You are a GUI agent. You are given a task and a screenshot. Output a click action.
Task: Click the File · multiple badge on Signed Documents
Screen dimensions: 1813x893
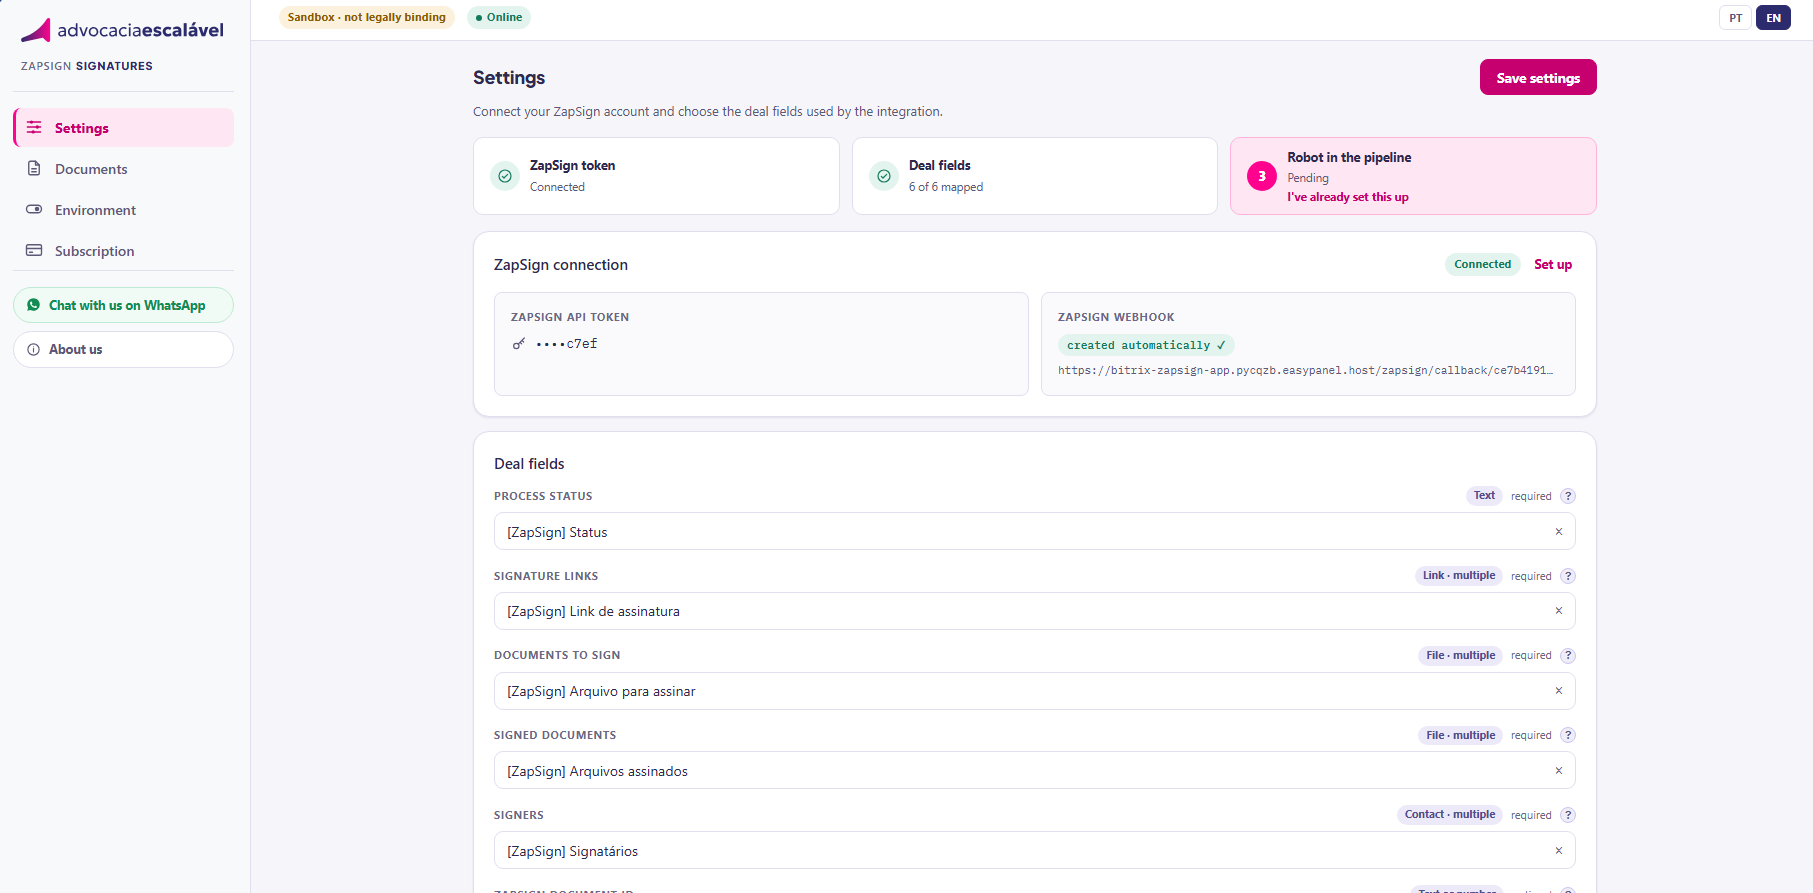click(1461, 735)
